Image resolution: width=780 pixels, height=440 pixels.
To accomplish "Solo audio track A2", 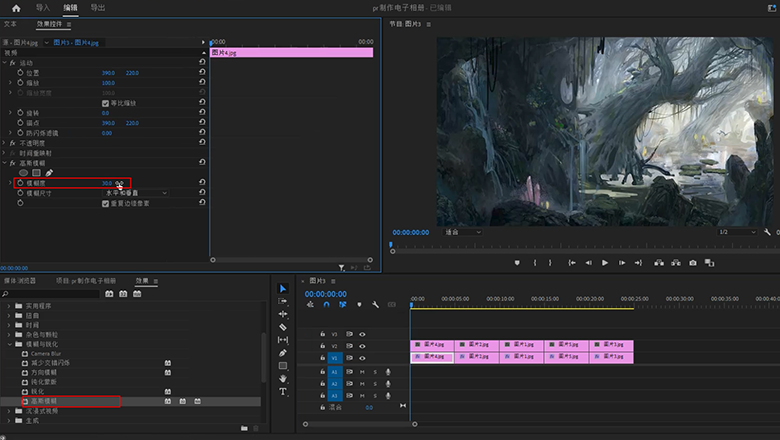I will (x=375, y=384).
